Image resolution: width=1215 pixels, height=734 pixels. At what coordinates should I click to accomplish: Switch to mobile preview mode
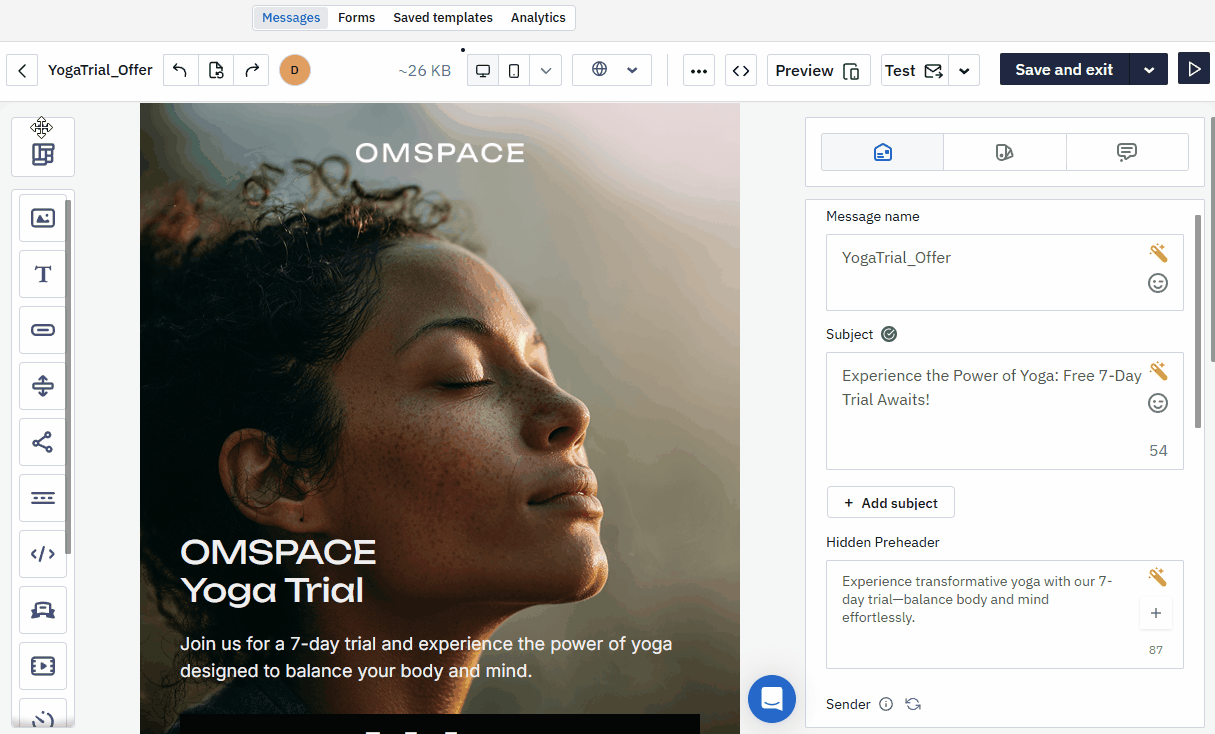514,70
